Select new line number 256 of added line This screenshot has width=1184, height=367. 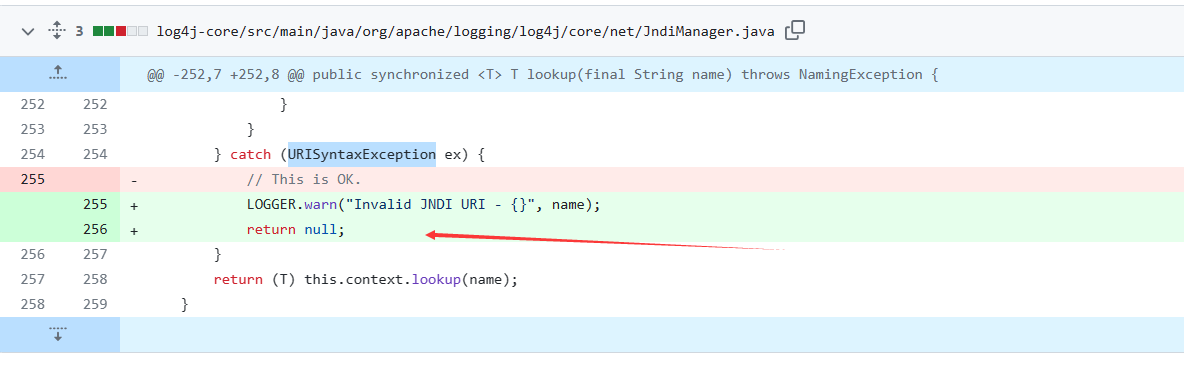click(95, 230)
